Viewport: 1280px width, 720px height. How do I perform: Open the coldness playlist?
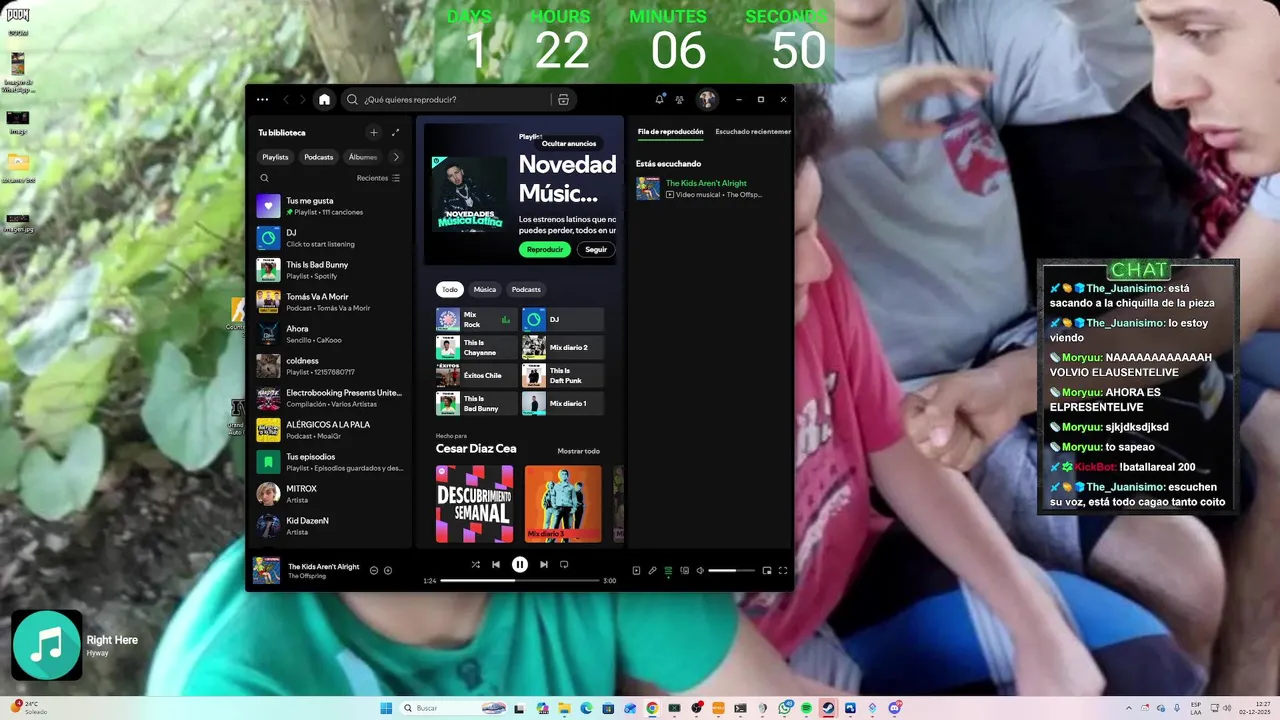[330, 366]
